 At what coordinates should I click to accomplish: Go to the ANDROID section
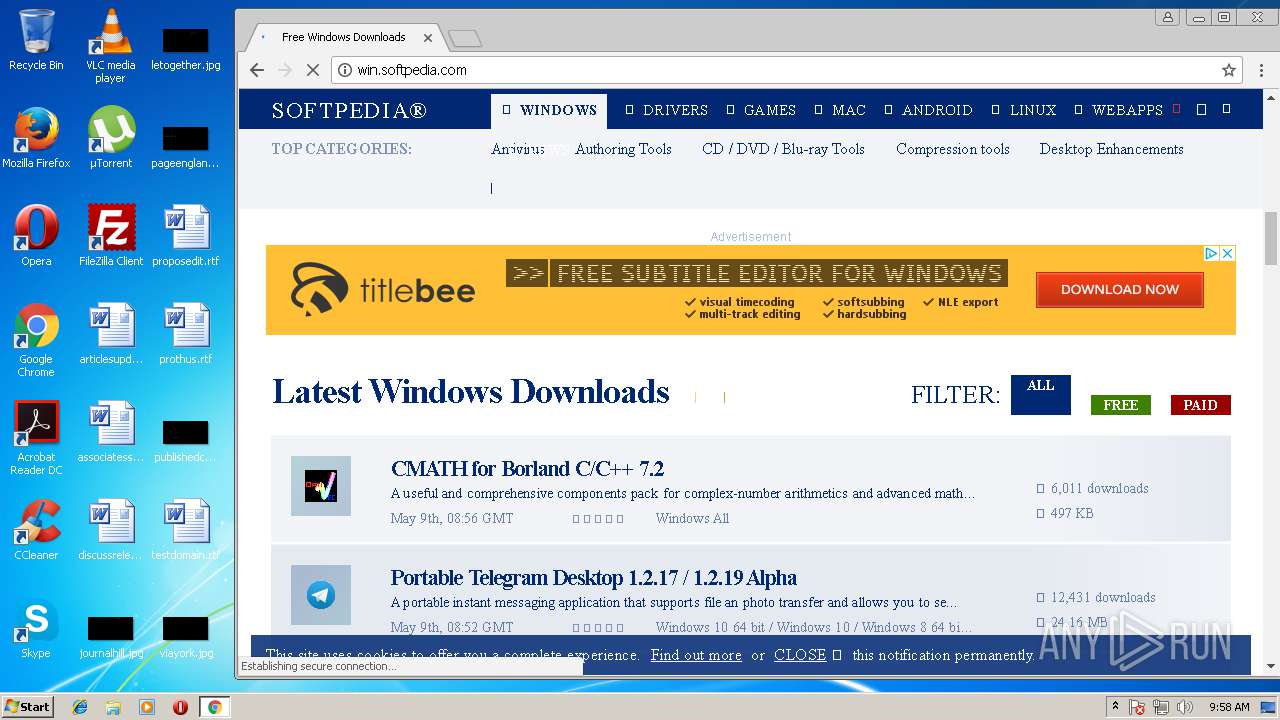[x=928, y=110]
